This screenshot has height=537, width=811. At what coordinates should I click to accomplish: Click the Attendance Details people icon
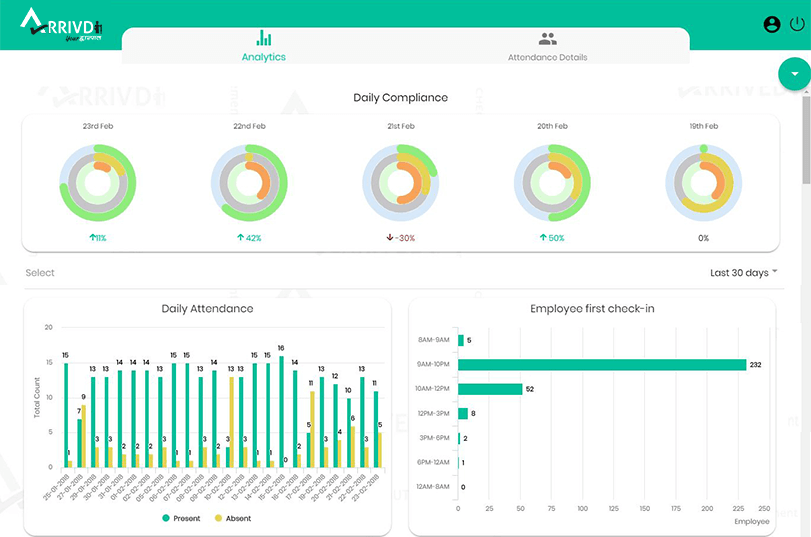tap(547, 40)
